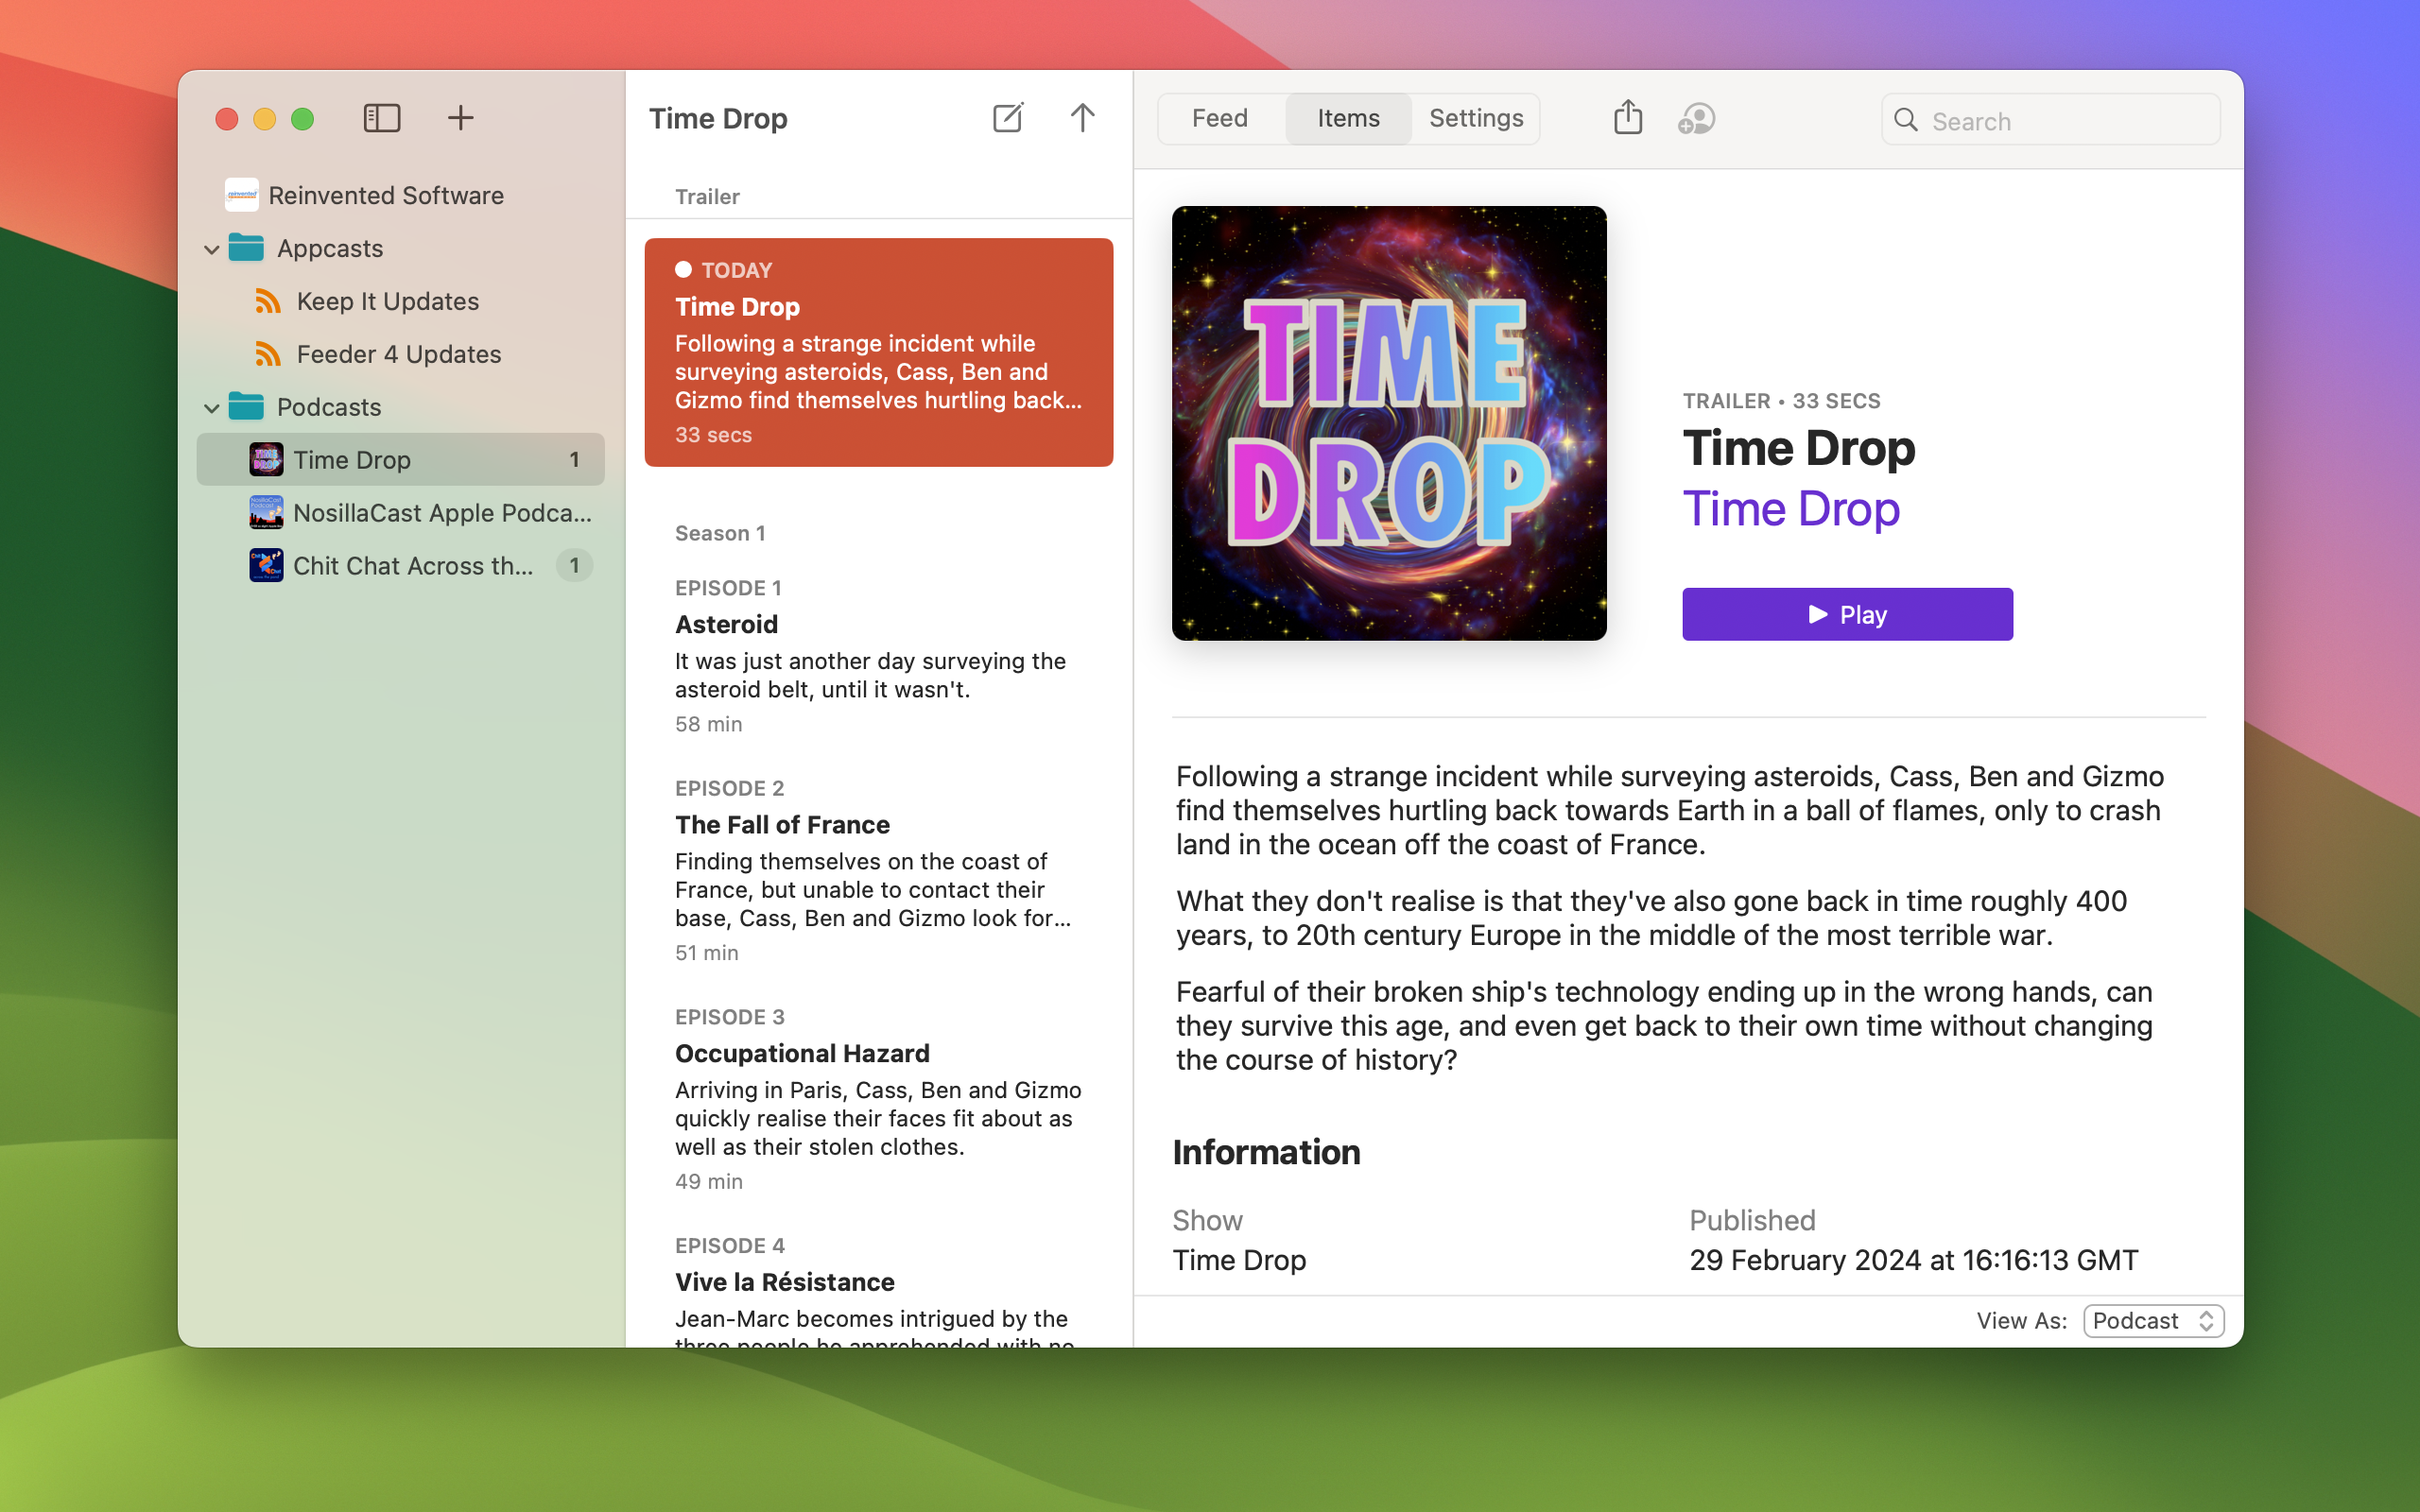Click the 33 secs trailer duration
Viewport: 2420px width, 1512px height.
point(713,435)
